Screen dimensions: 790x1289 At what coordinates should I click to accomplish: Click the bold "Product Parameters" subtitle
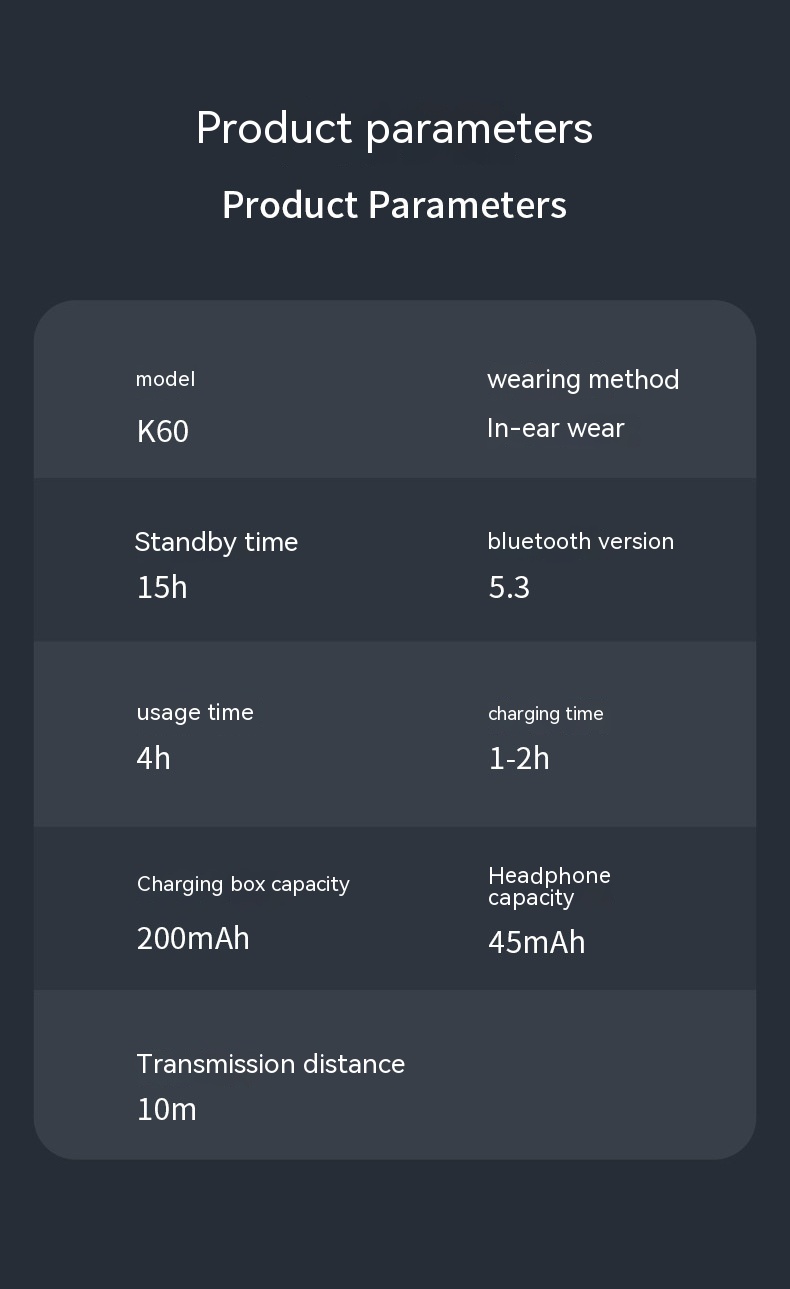[x=394, y=205]
